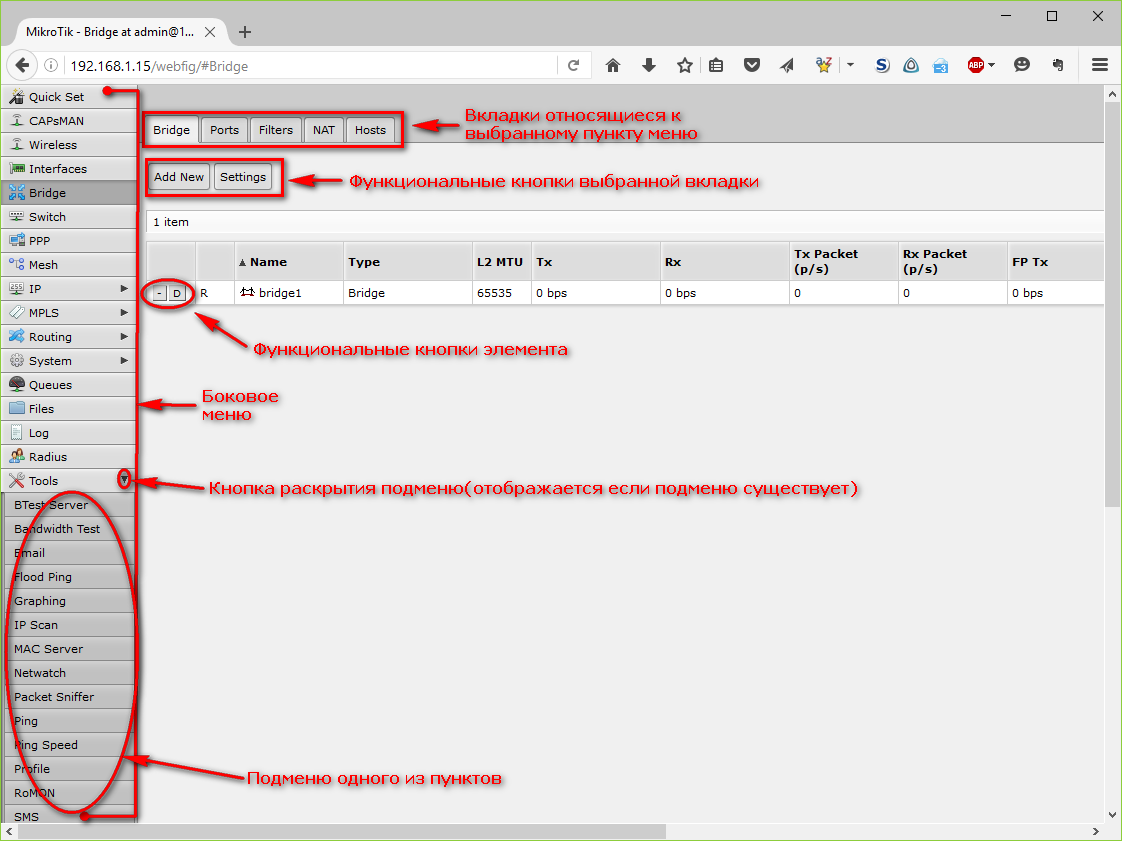Open the Flood Ping tool
1122x841 pixels.
69,577
